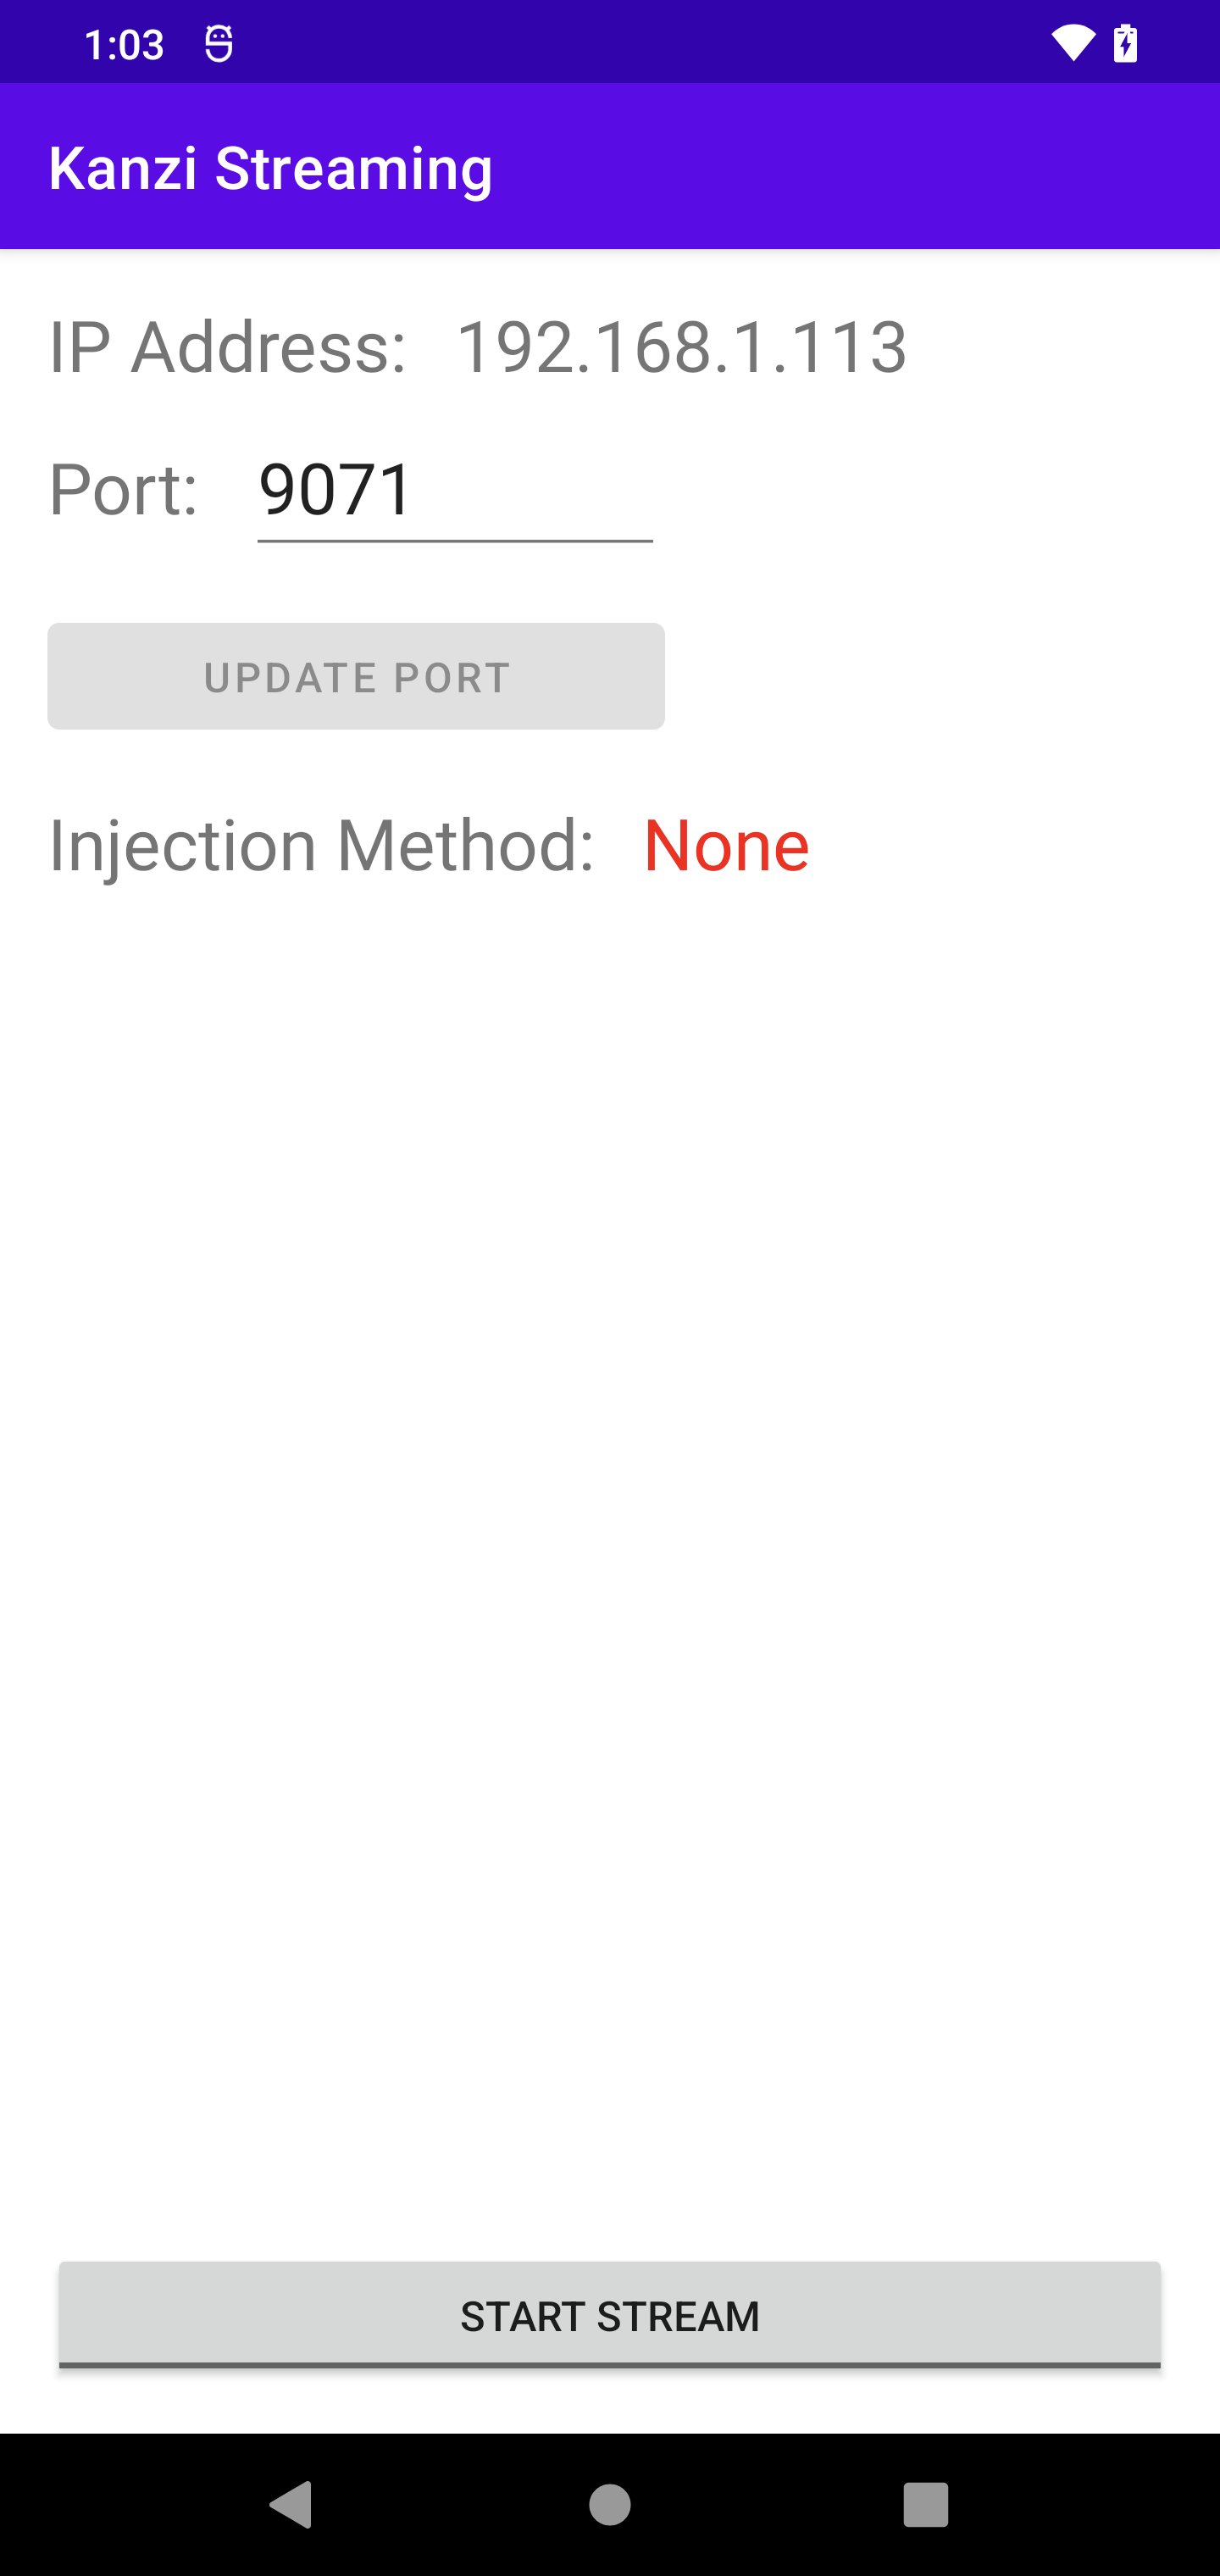Image resolution: width=1220 pixels, height=2576 pixels.
Task: Tap the debug notification icon beside clock
Action: [219, 44]
